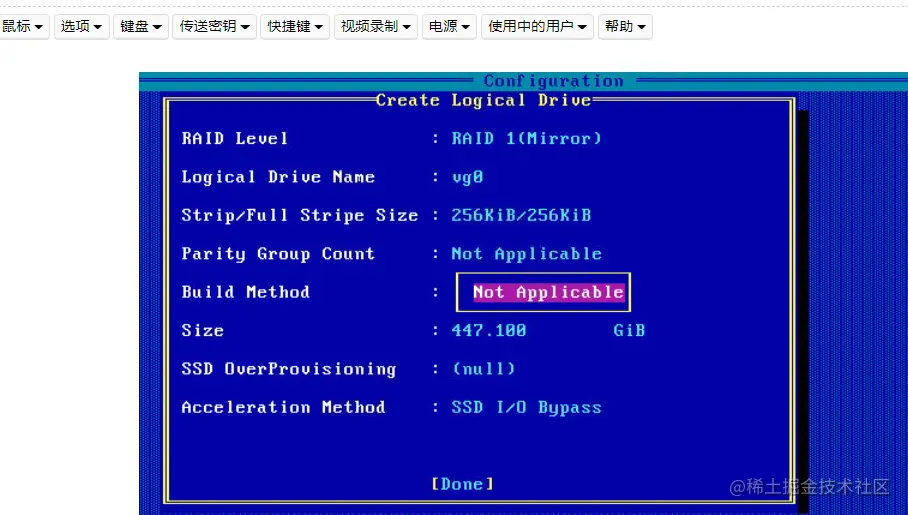Open the 选项 dropdown menu
The height and width of the screenshot is (515, 908).
click(82, 27)
